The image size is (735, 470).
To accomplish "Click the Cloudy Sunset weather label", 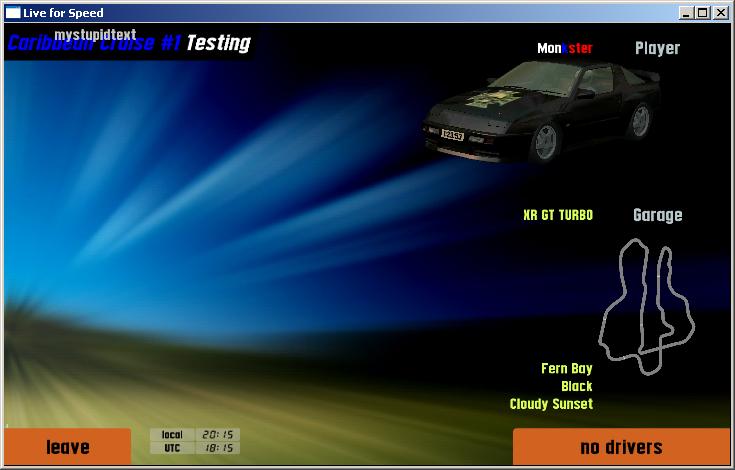I will pos(551,404).
